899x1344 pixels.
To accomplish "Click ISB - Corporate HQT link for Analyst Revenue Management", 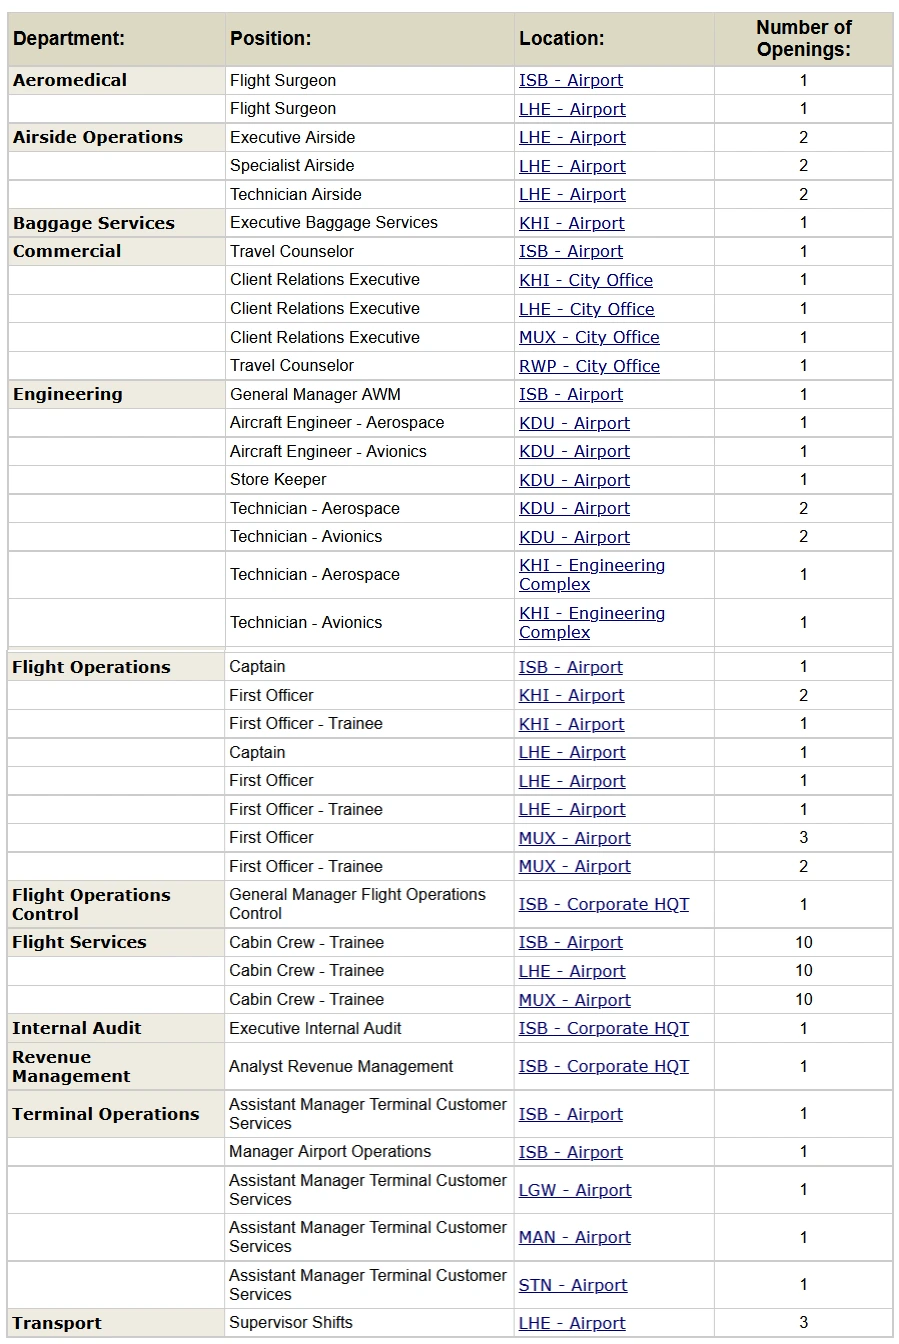I will (x=604, y=1067).
